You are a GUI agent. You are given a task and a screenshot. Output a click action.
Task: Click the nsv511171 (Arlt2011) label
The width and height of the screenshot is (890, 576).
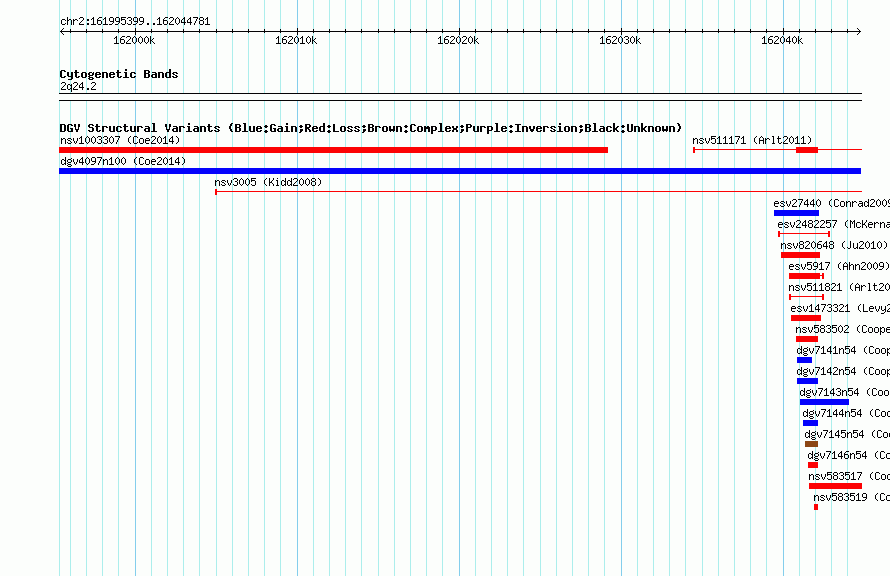click(x=752, y=140)
